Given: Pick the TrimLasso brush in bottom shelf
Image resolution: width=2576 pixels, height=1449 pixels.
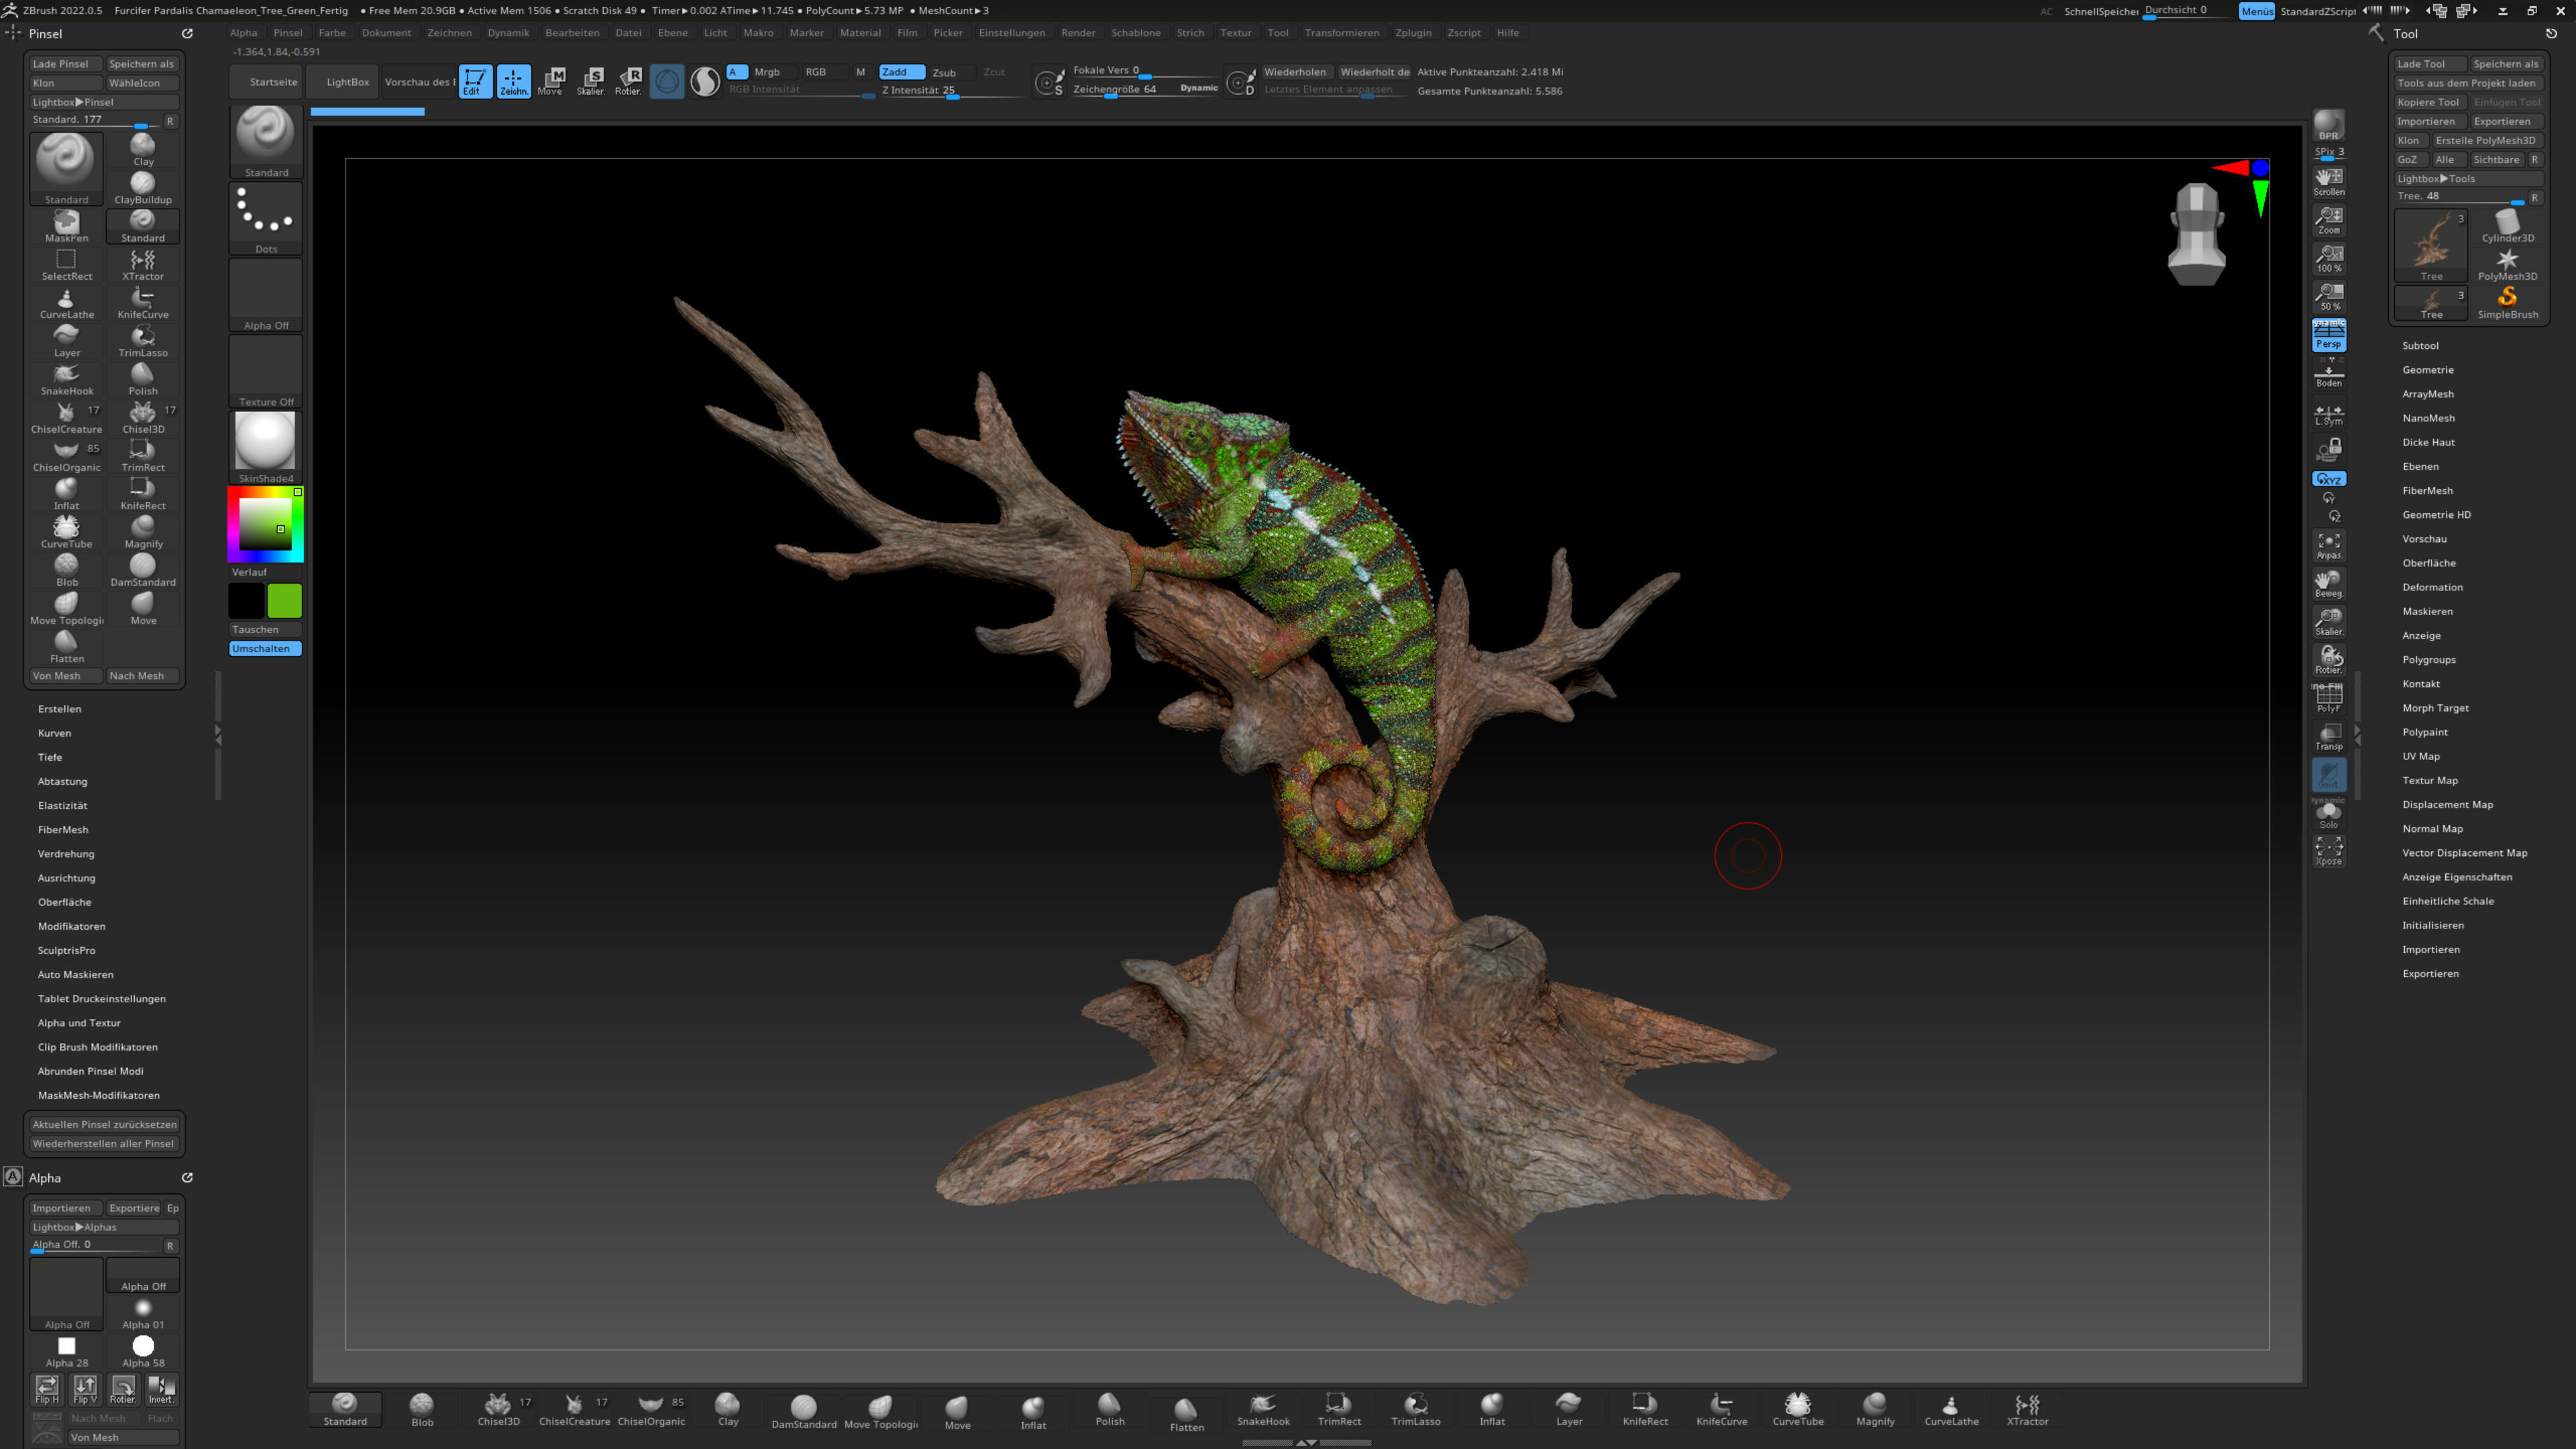Looking at the screenshot, I should click(1416, 1410).
